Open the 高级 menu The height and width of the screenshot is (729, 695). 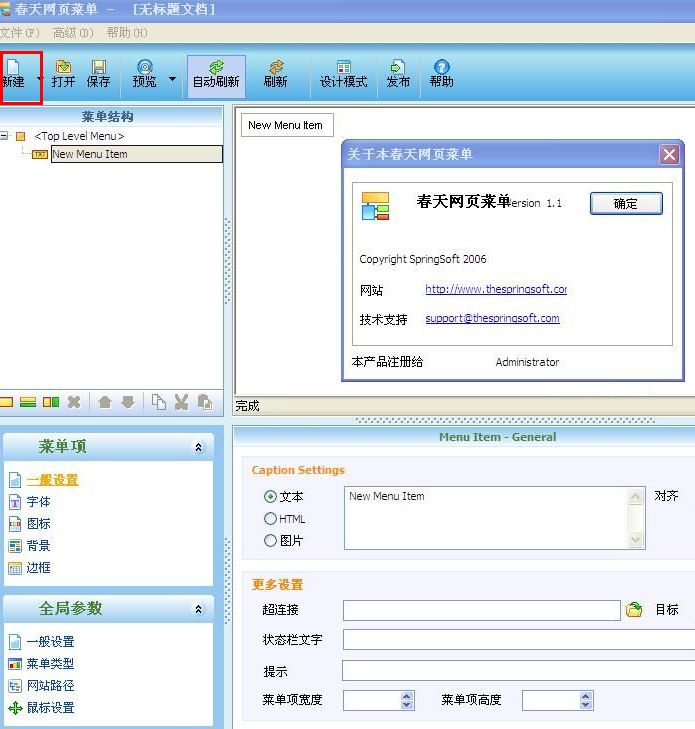point(73,33)
